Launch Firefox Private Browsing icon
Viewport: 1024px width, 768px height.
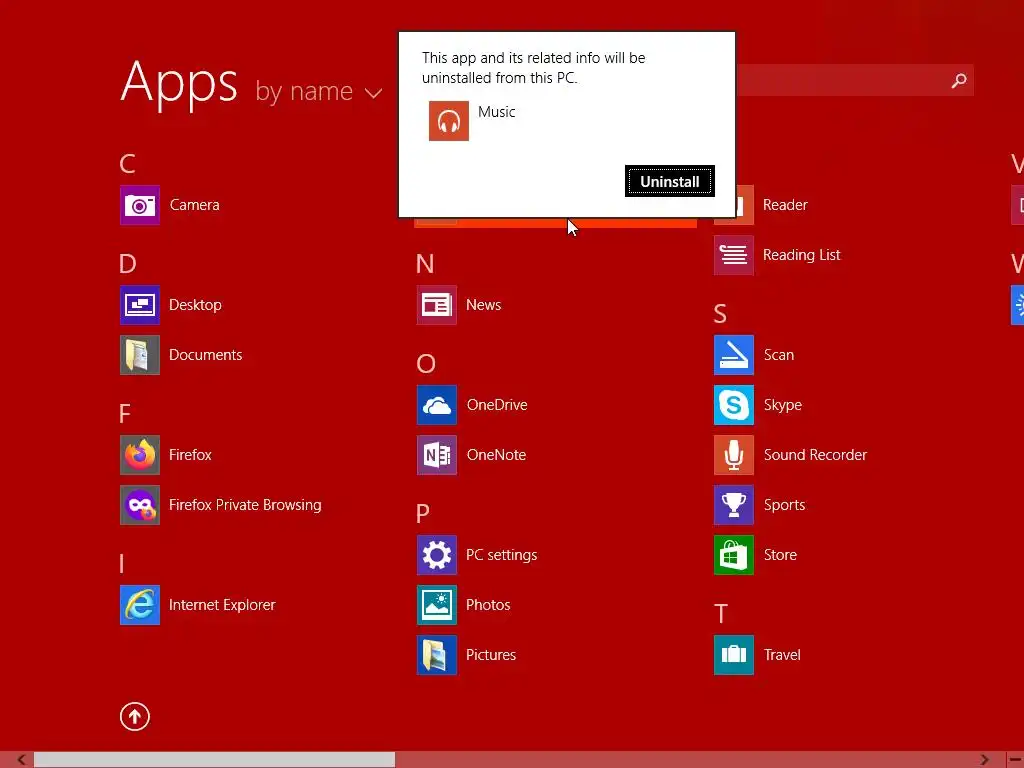pos(140,505)
